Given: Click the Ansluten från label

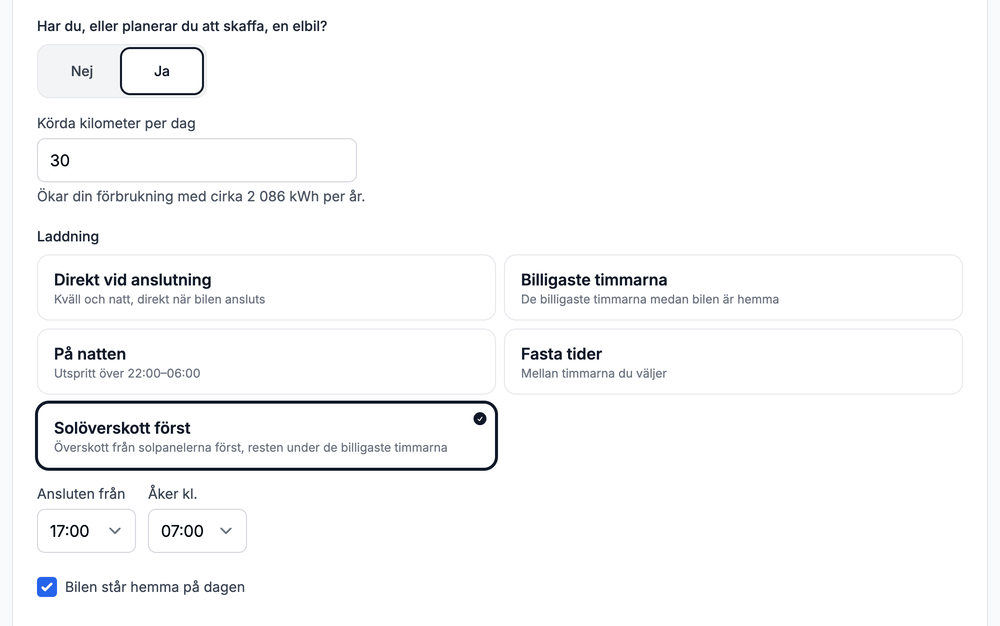Looking at the screenshot, I should [x=81, y=493].
